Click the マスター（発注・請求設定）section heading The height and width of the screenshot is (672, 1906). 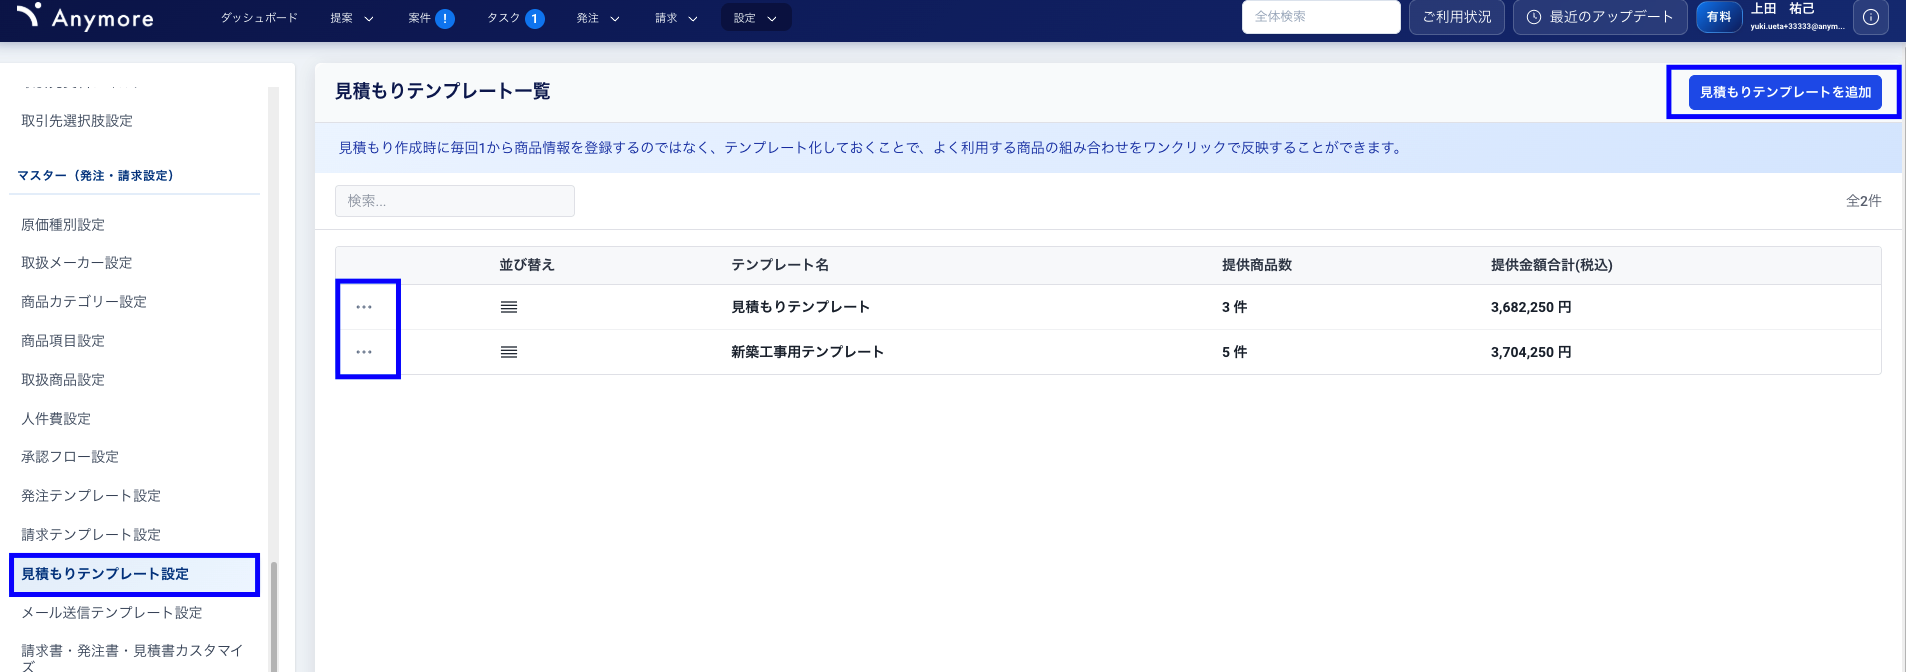96,176
